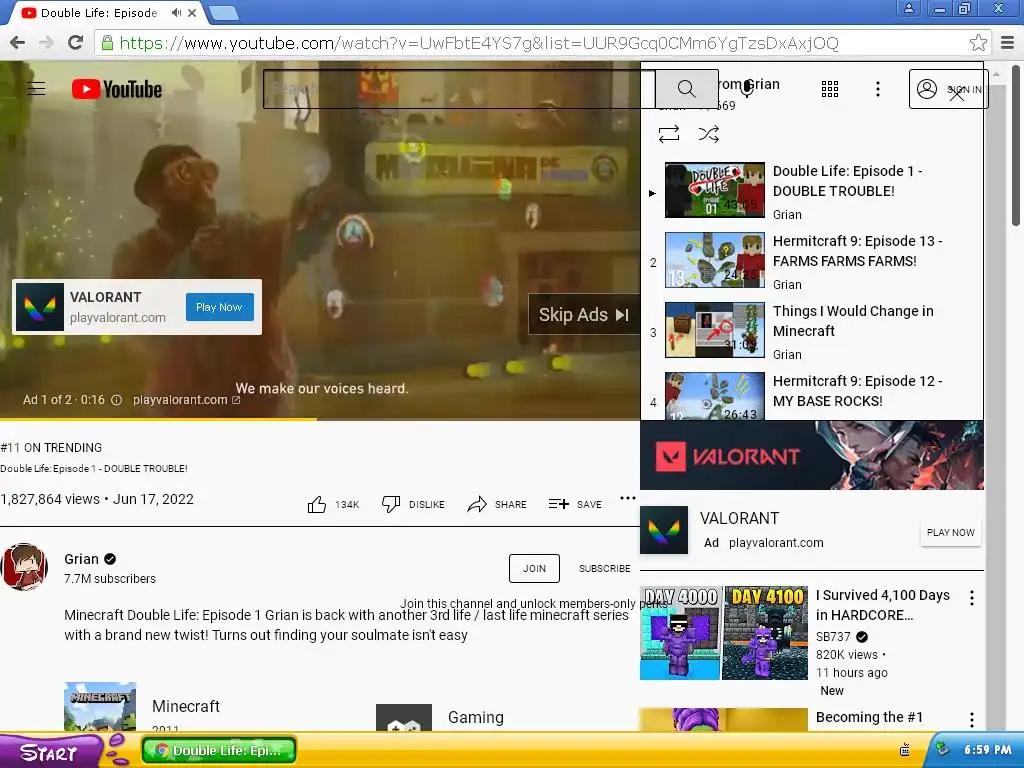This screenshot has height=768, width=1024.
Task: Click Play Now on Valorant ad overlay
Action: [219, 307]
